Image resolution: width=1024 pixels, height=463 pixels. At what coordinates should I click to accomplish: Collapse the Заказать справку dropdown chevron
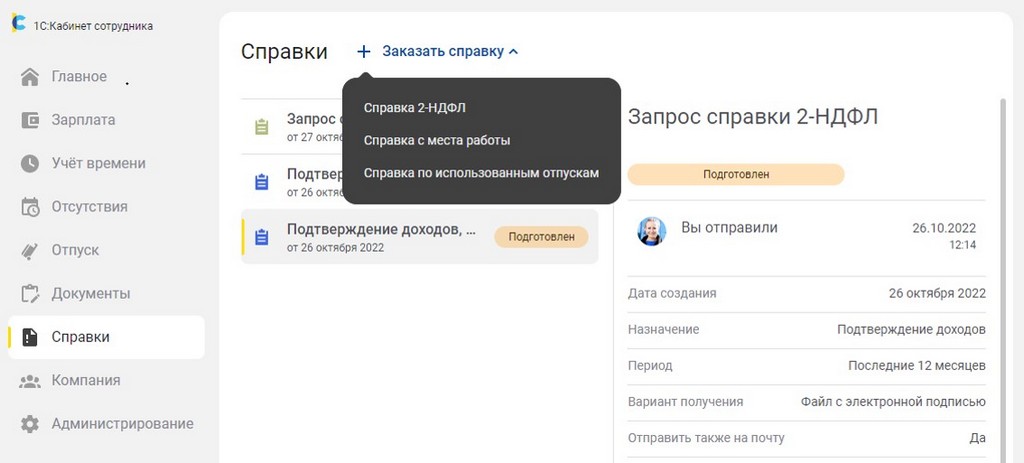(513, 51)
